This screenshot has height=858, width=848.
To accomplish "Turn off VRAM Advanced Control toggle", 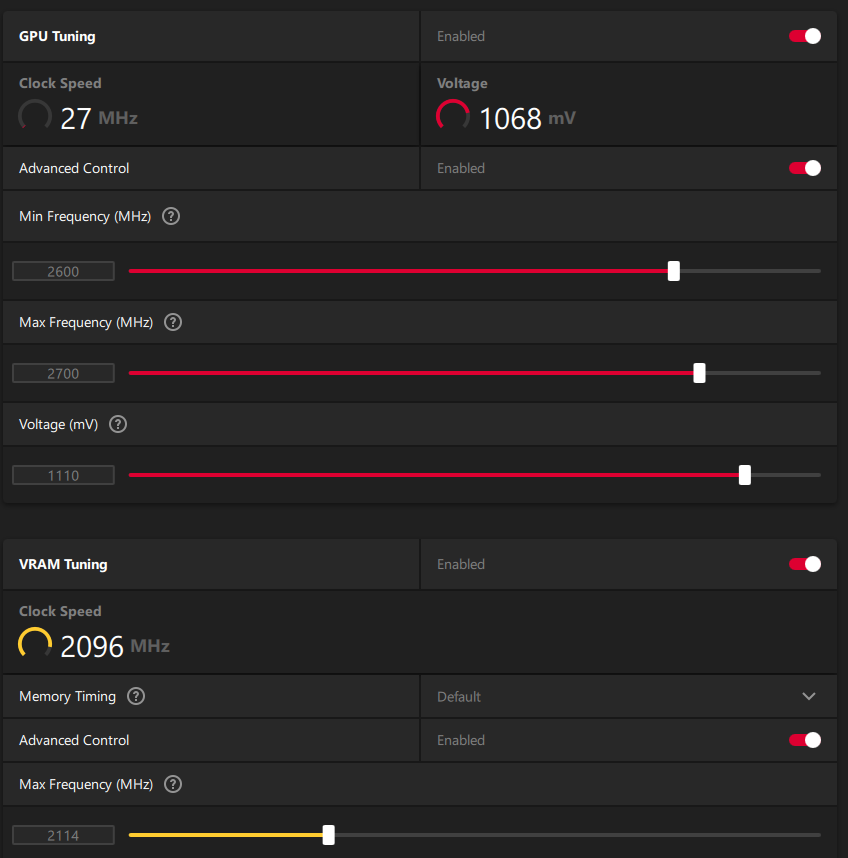I will [x=805, y=740].
